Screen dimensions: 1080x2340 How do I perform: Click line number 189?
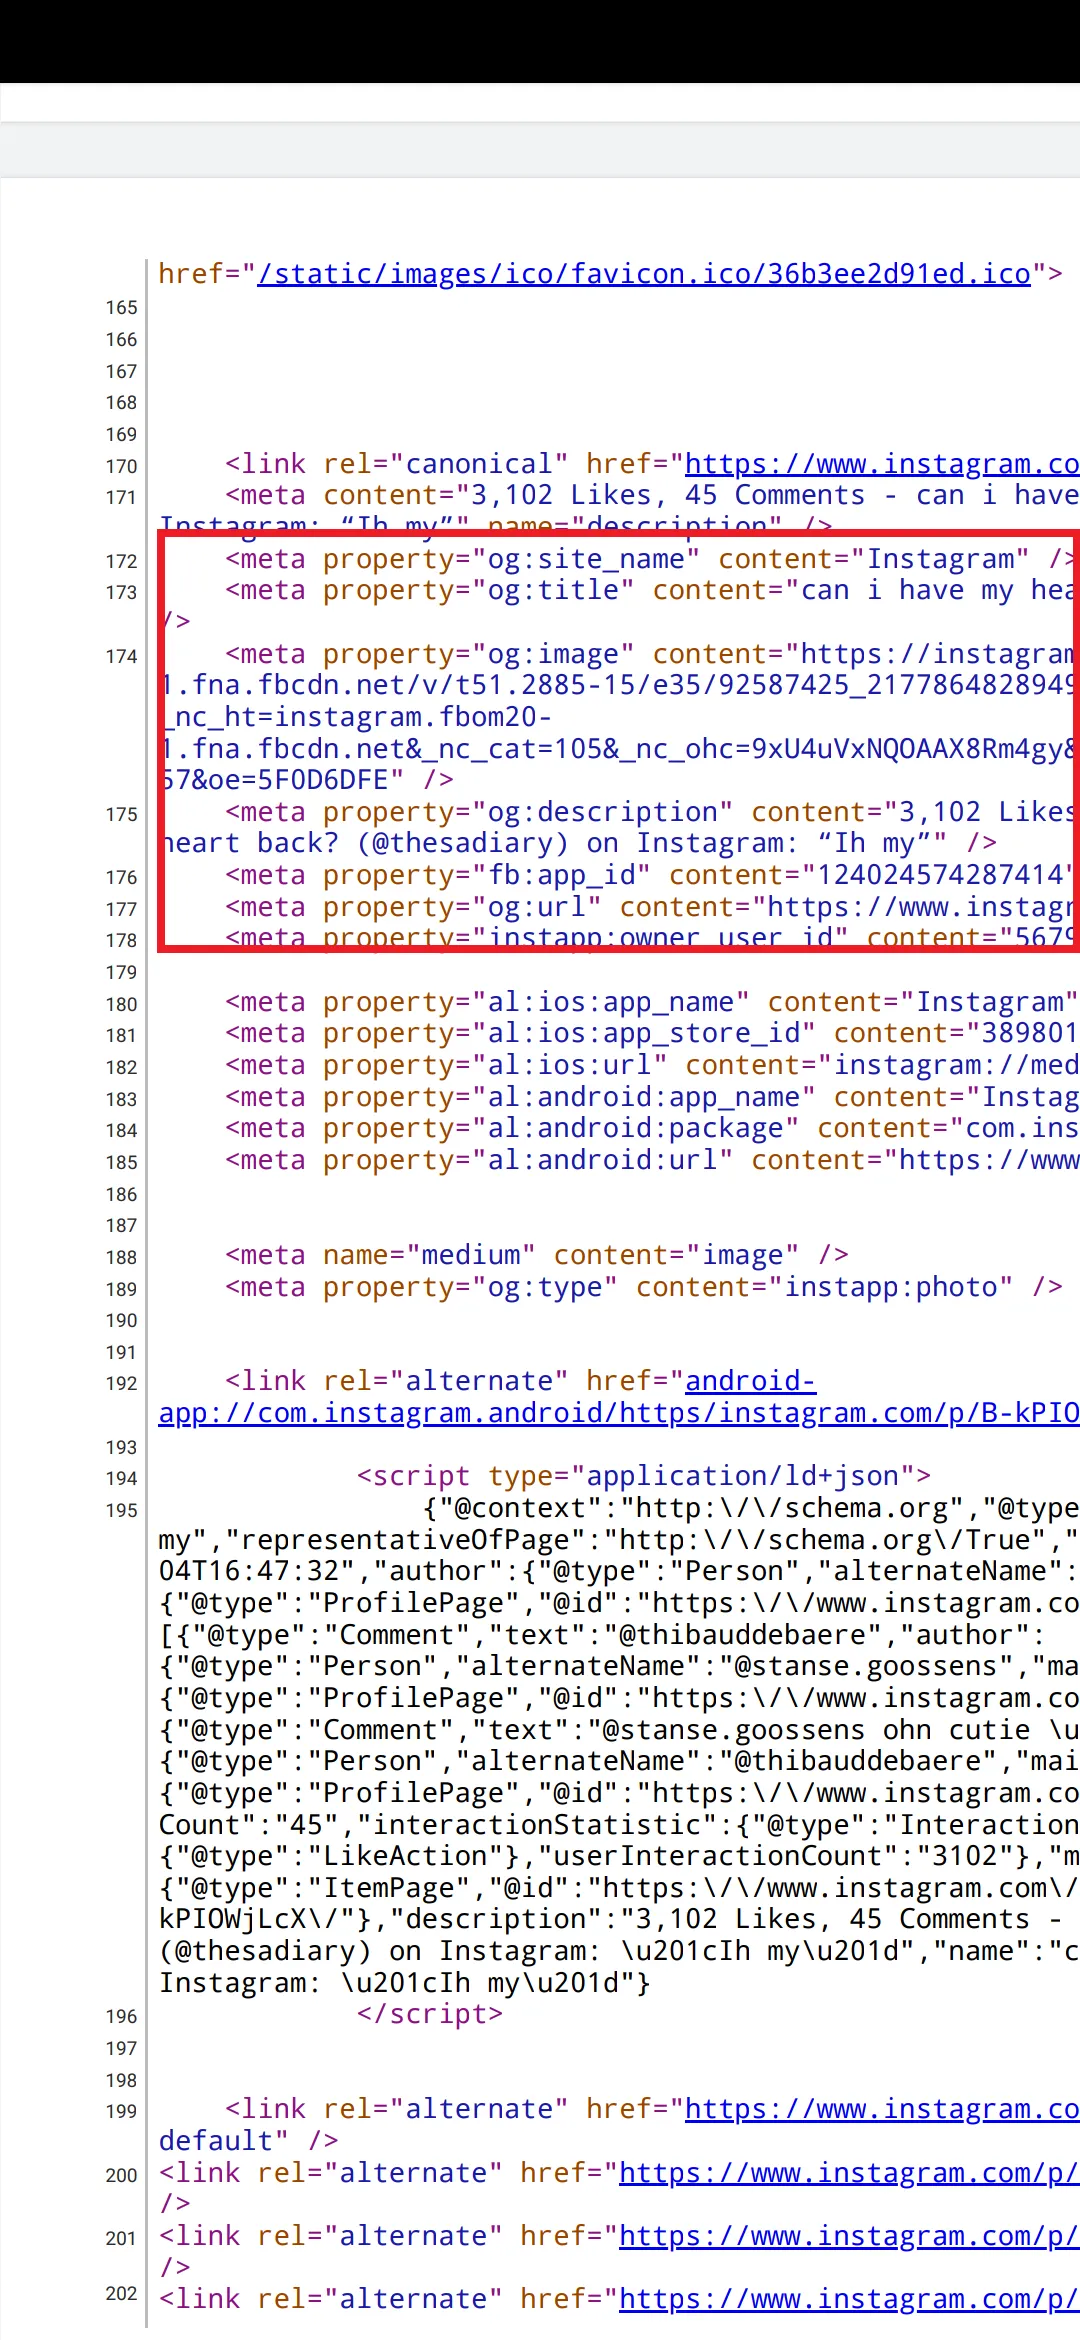(x=121, y=1289)
